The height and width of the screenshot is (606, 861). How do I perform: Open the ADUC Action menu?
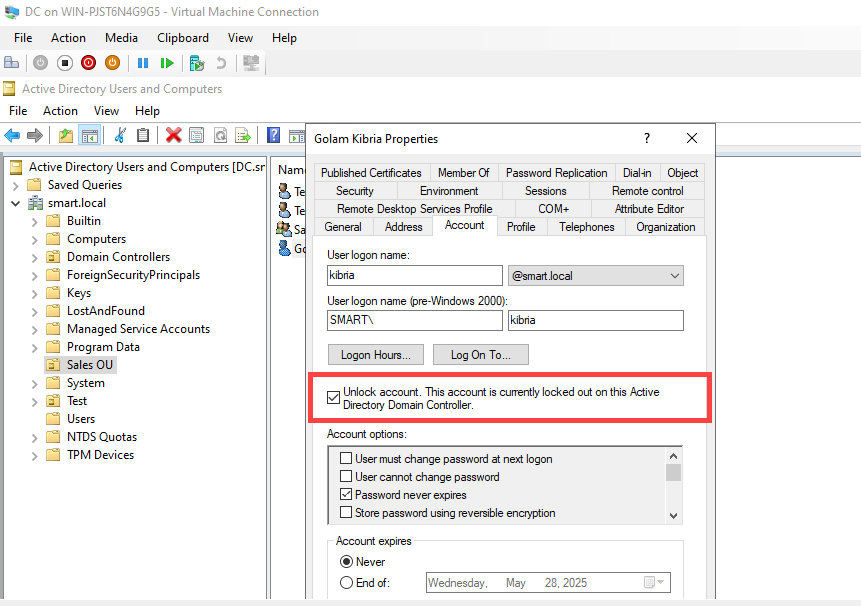tap(60, 111)
